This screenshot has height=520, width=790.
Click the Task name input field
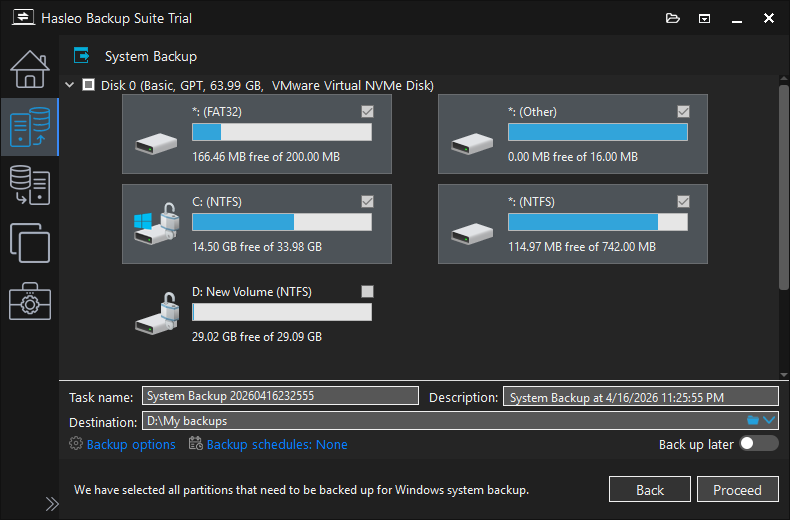click(280, 396)
